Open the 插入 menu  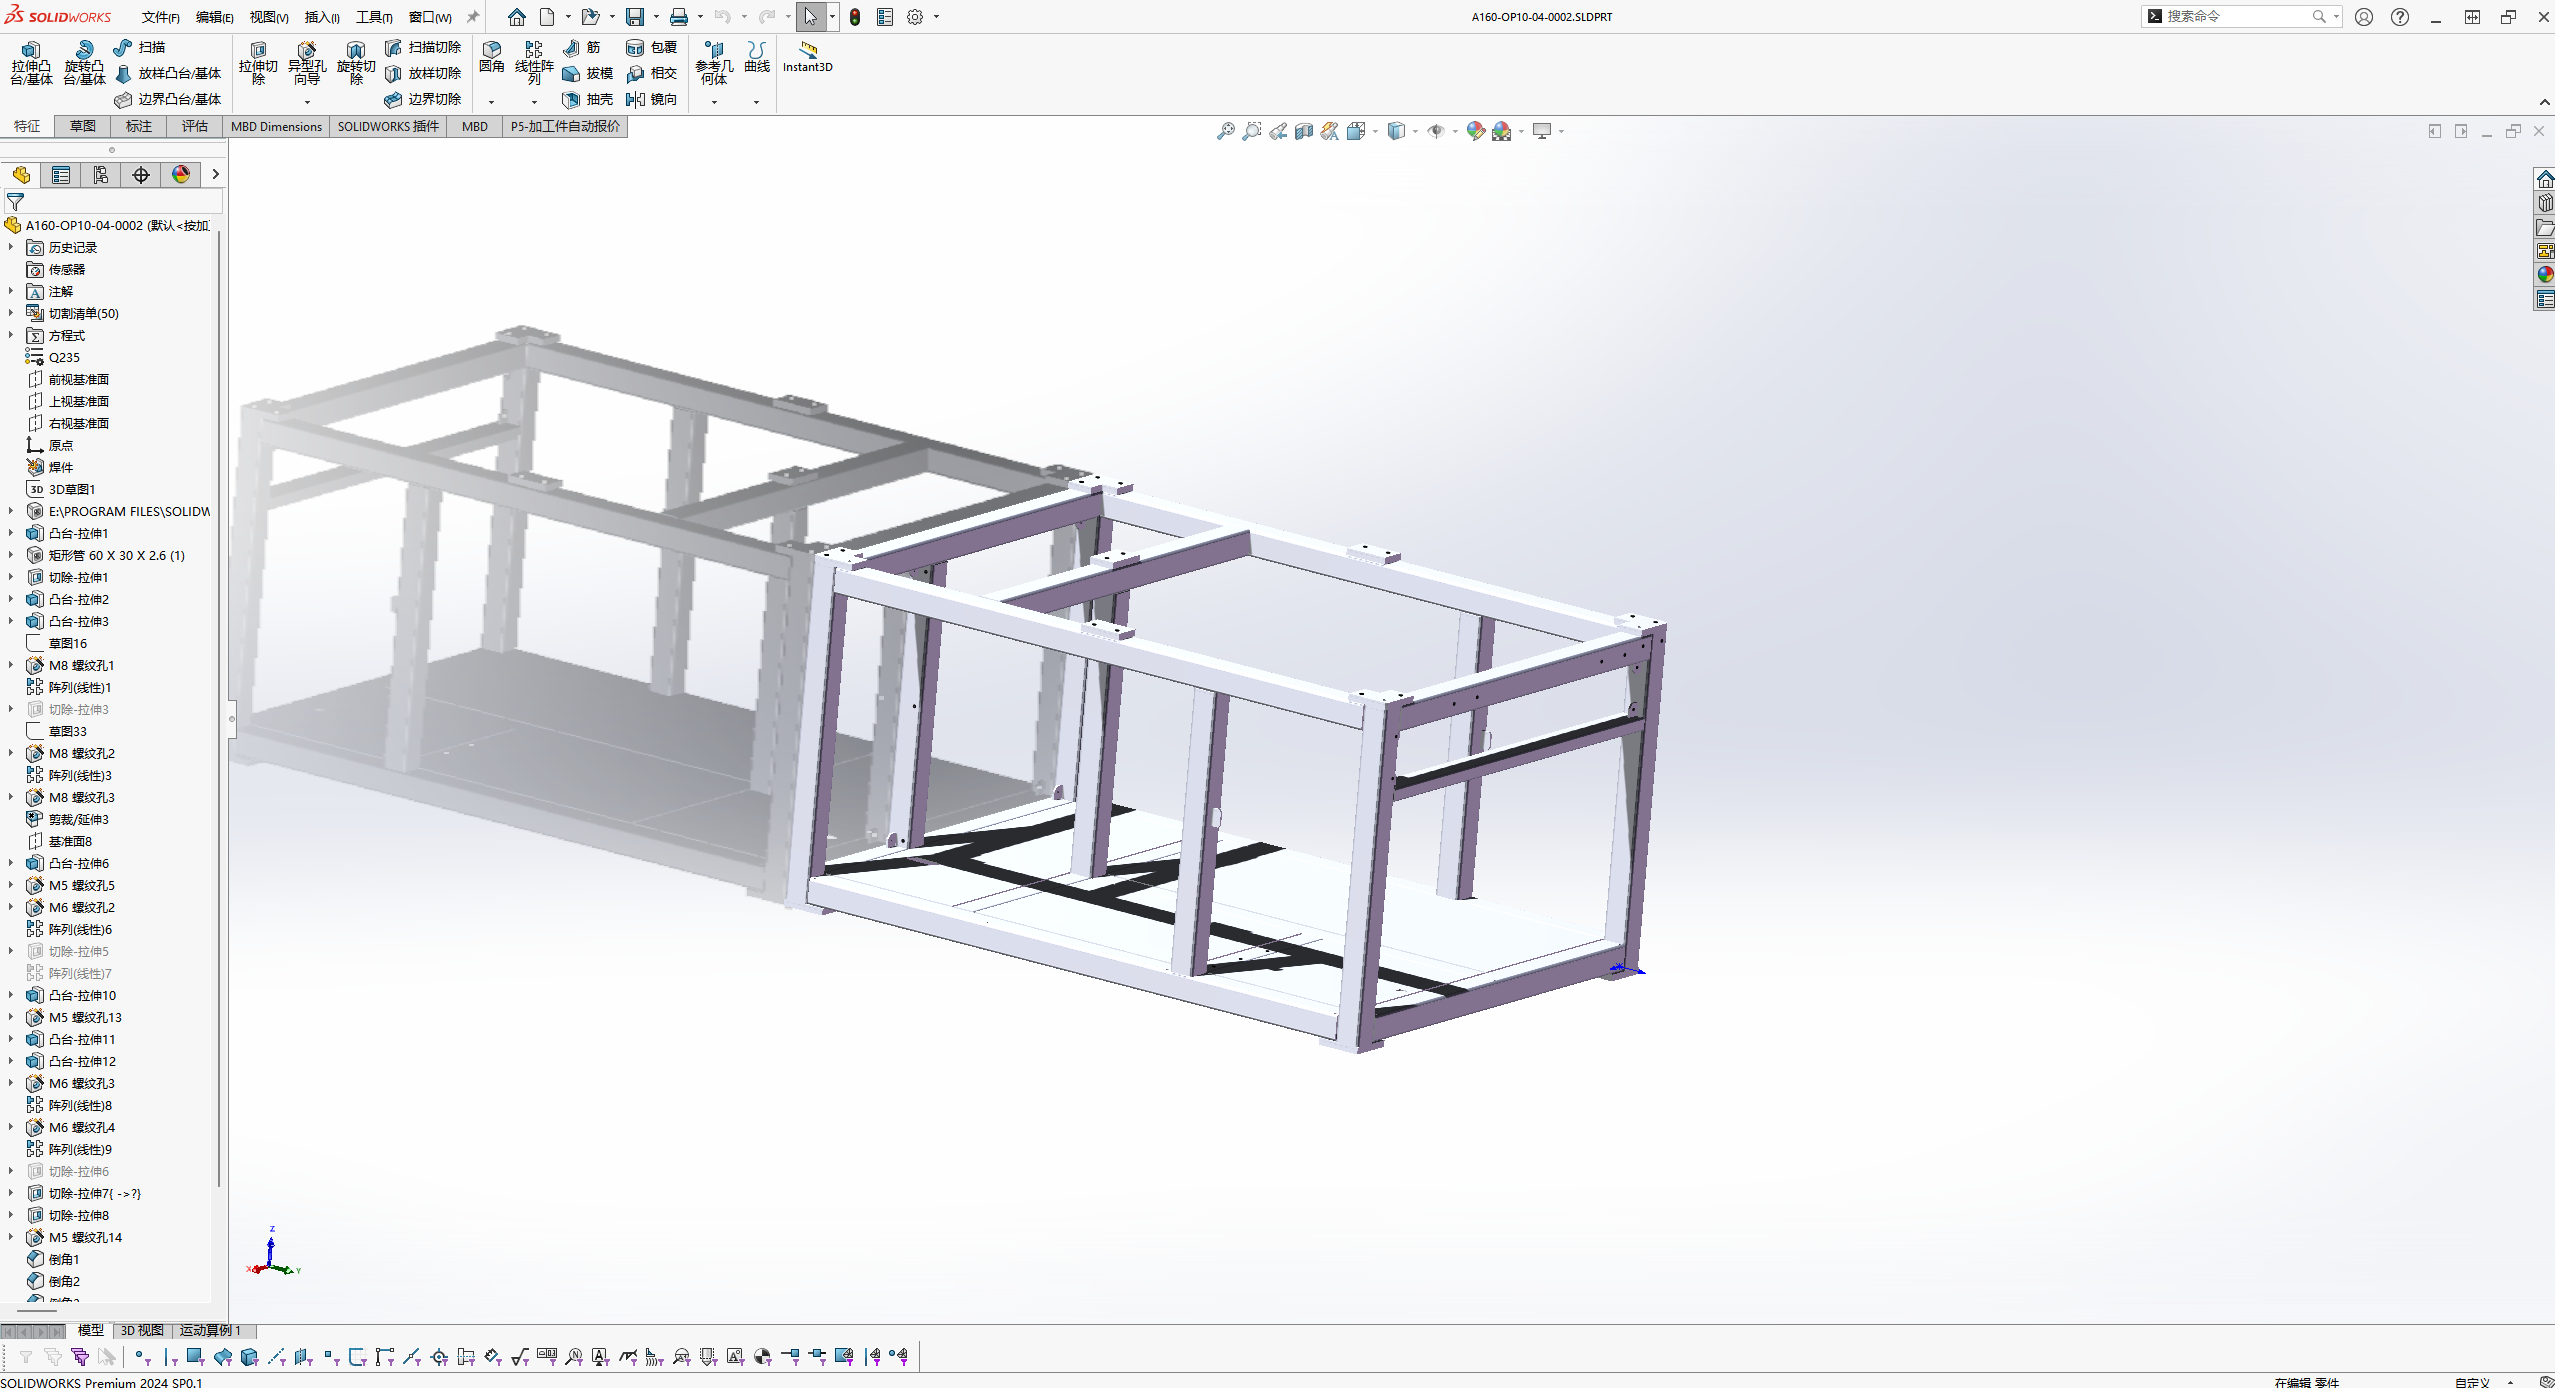pyautogui.click(x=321, y=17)
